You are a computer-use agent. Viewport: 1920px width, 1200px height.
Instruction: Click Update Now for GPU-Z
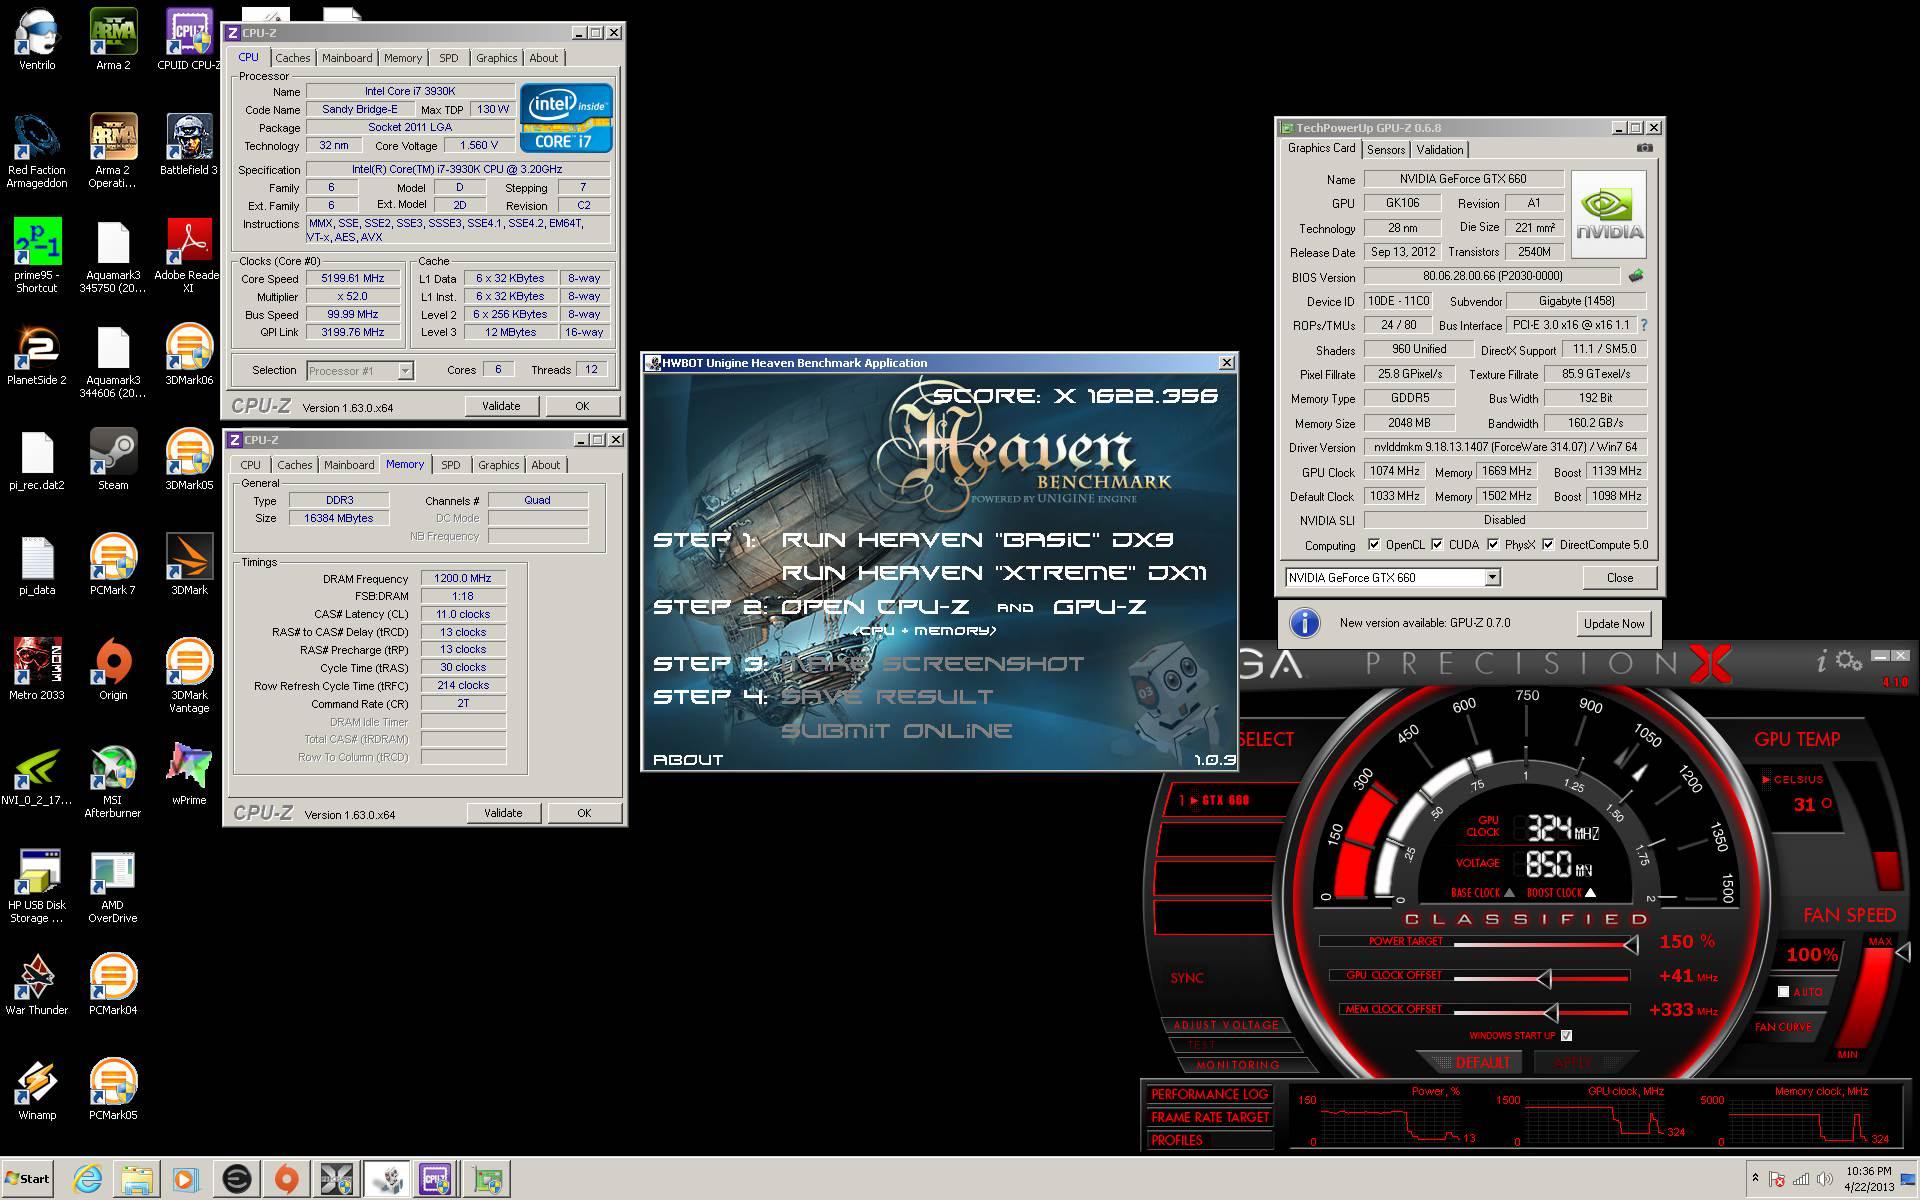1613,623
